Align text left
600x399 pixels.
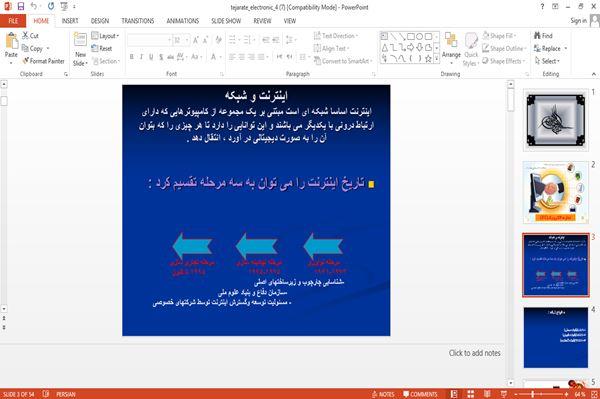[232, 57]
